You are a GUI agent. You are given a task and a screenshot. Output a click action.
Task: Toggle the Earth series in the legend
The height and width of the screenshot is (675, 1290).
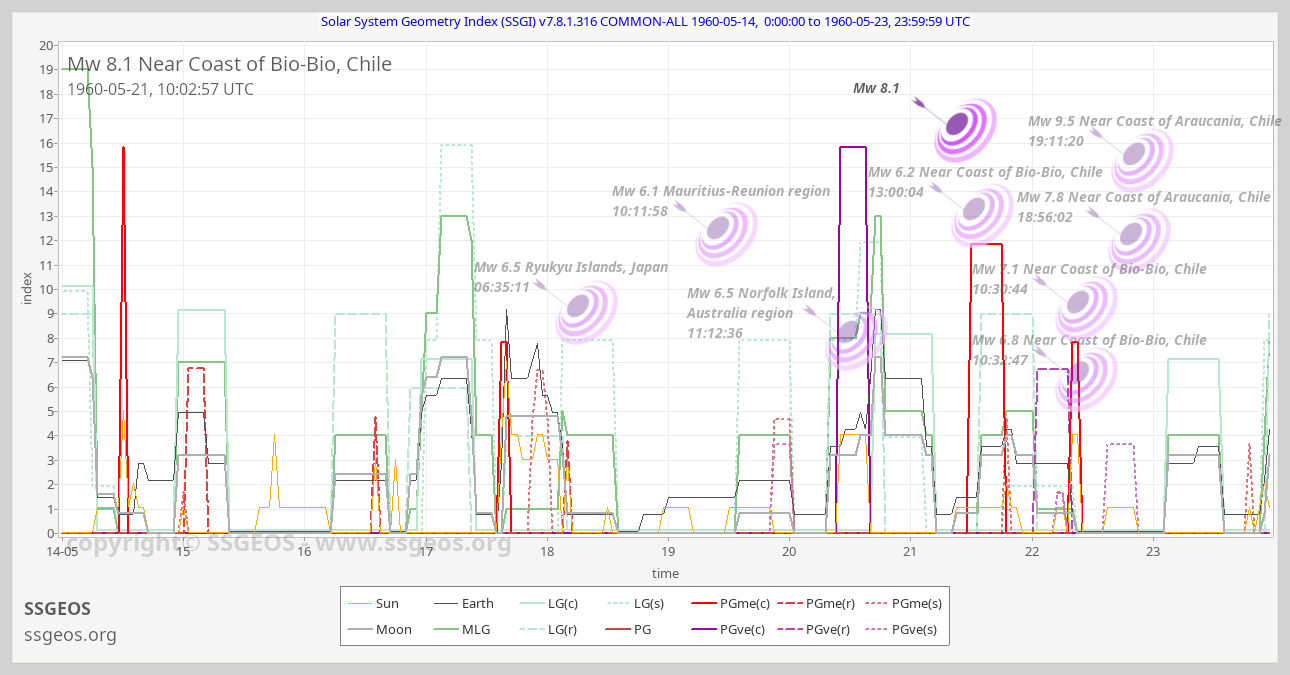click(x=463, y=603)
